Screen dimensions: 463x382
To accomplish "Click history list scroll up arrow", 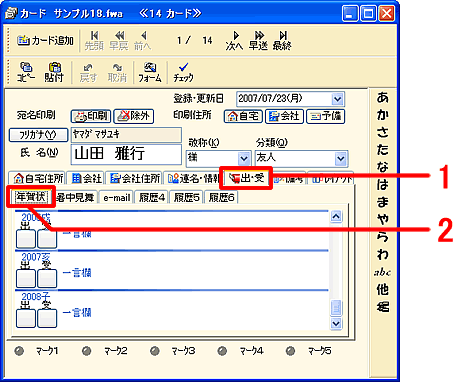I will pos(336,217).
